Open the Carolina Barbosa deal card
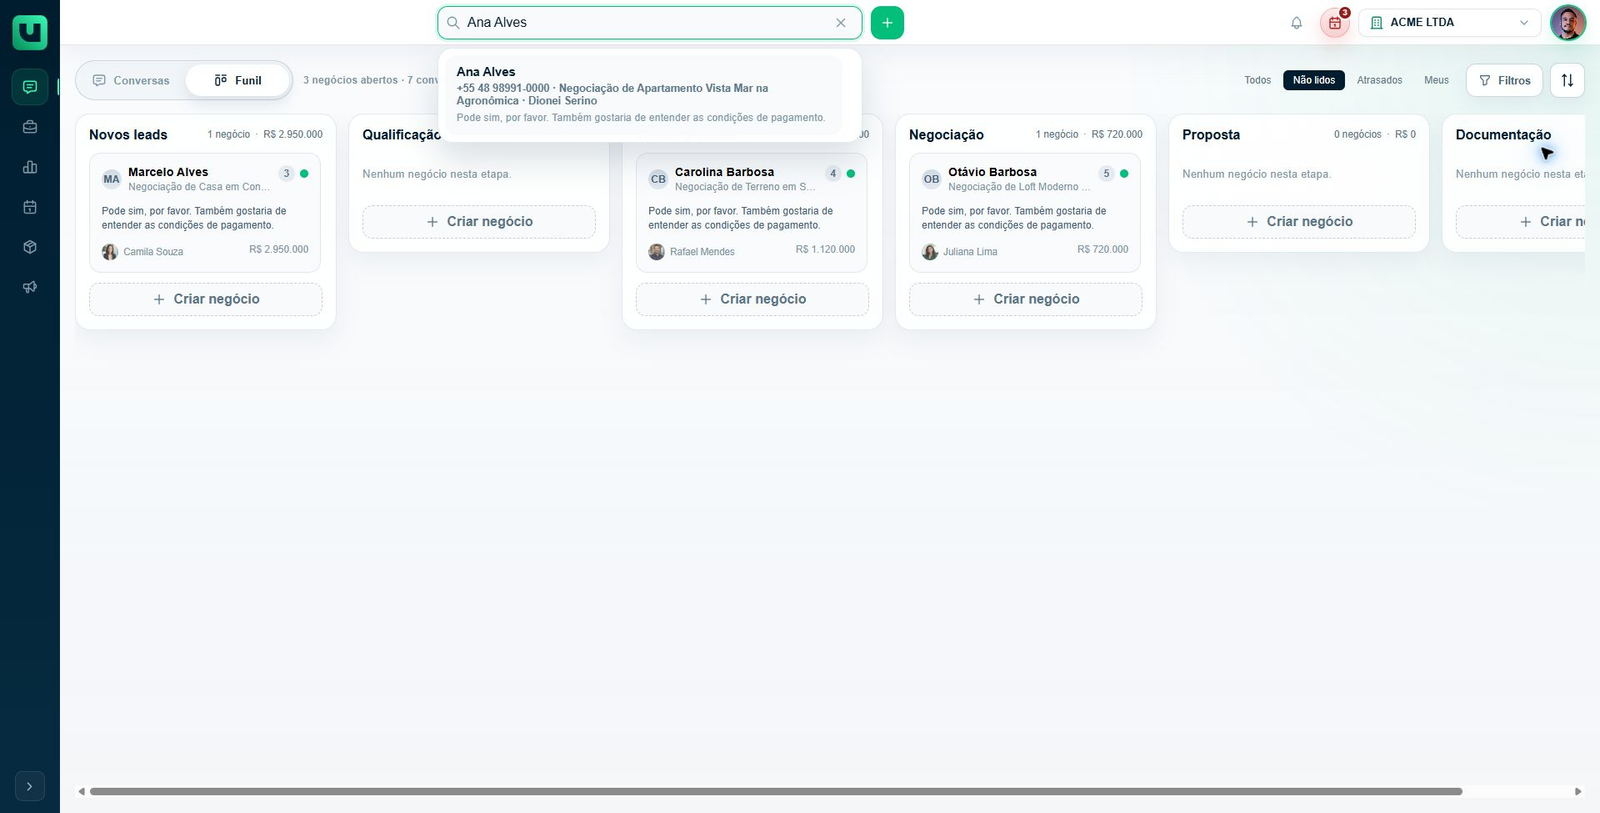This screenshot has height=813, width=1600. coord(752,212)
